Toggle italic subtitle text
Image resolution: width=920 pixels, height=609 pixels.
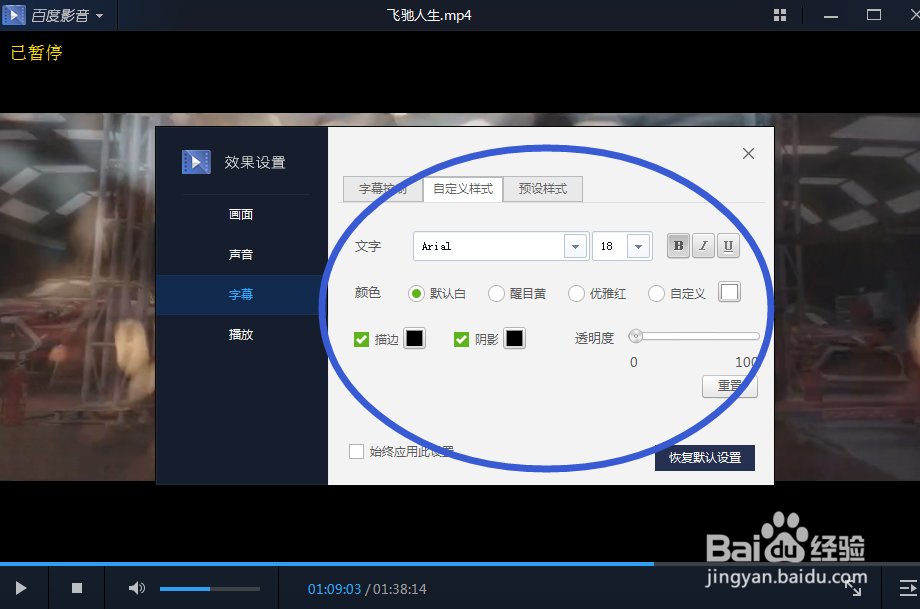click(703, 246)
